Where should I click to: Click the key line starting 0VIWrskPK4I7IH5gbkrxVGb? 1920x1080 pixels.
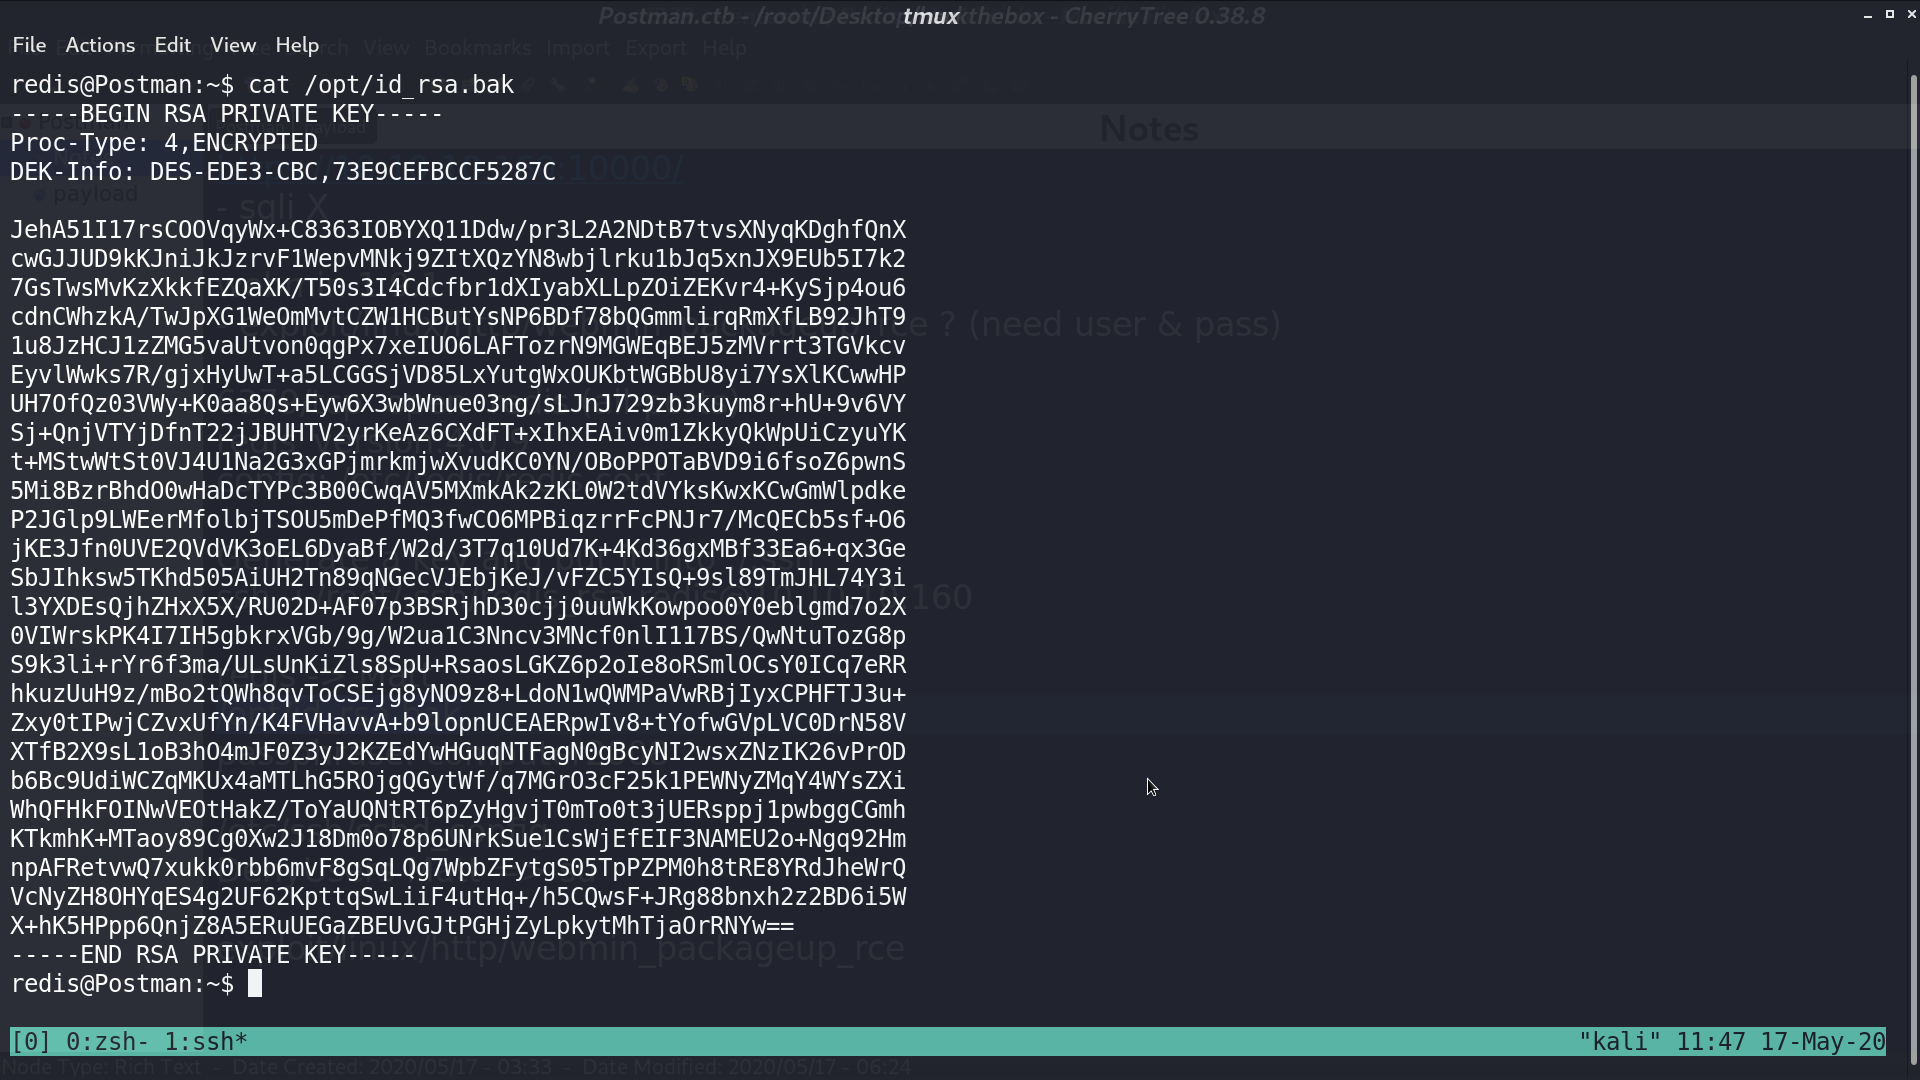coord(458,636)
